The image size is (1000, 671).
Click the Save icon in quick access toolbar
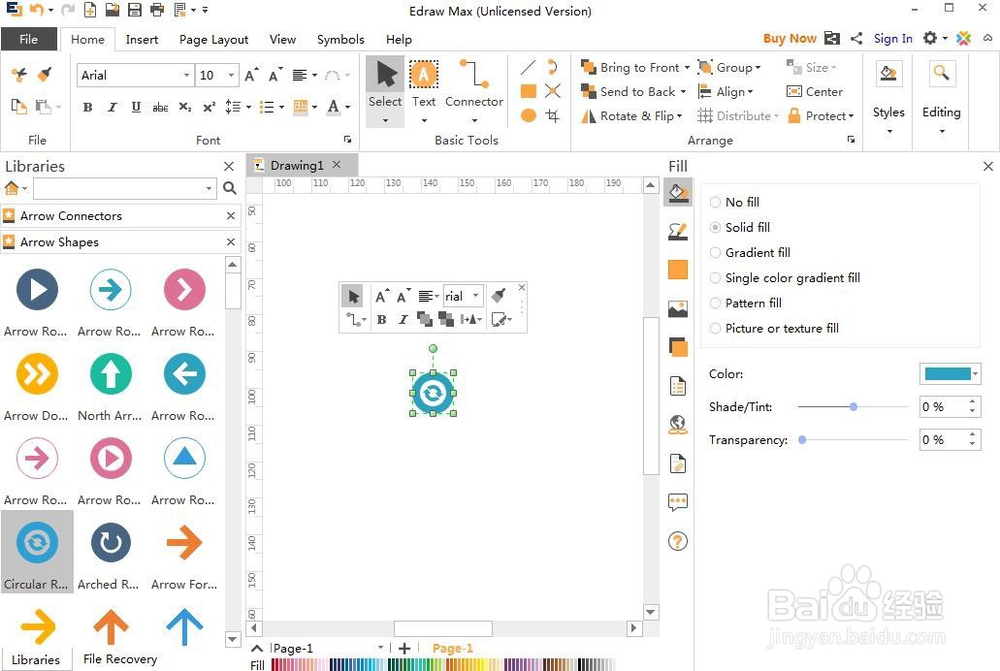tap(134, 10)
